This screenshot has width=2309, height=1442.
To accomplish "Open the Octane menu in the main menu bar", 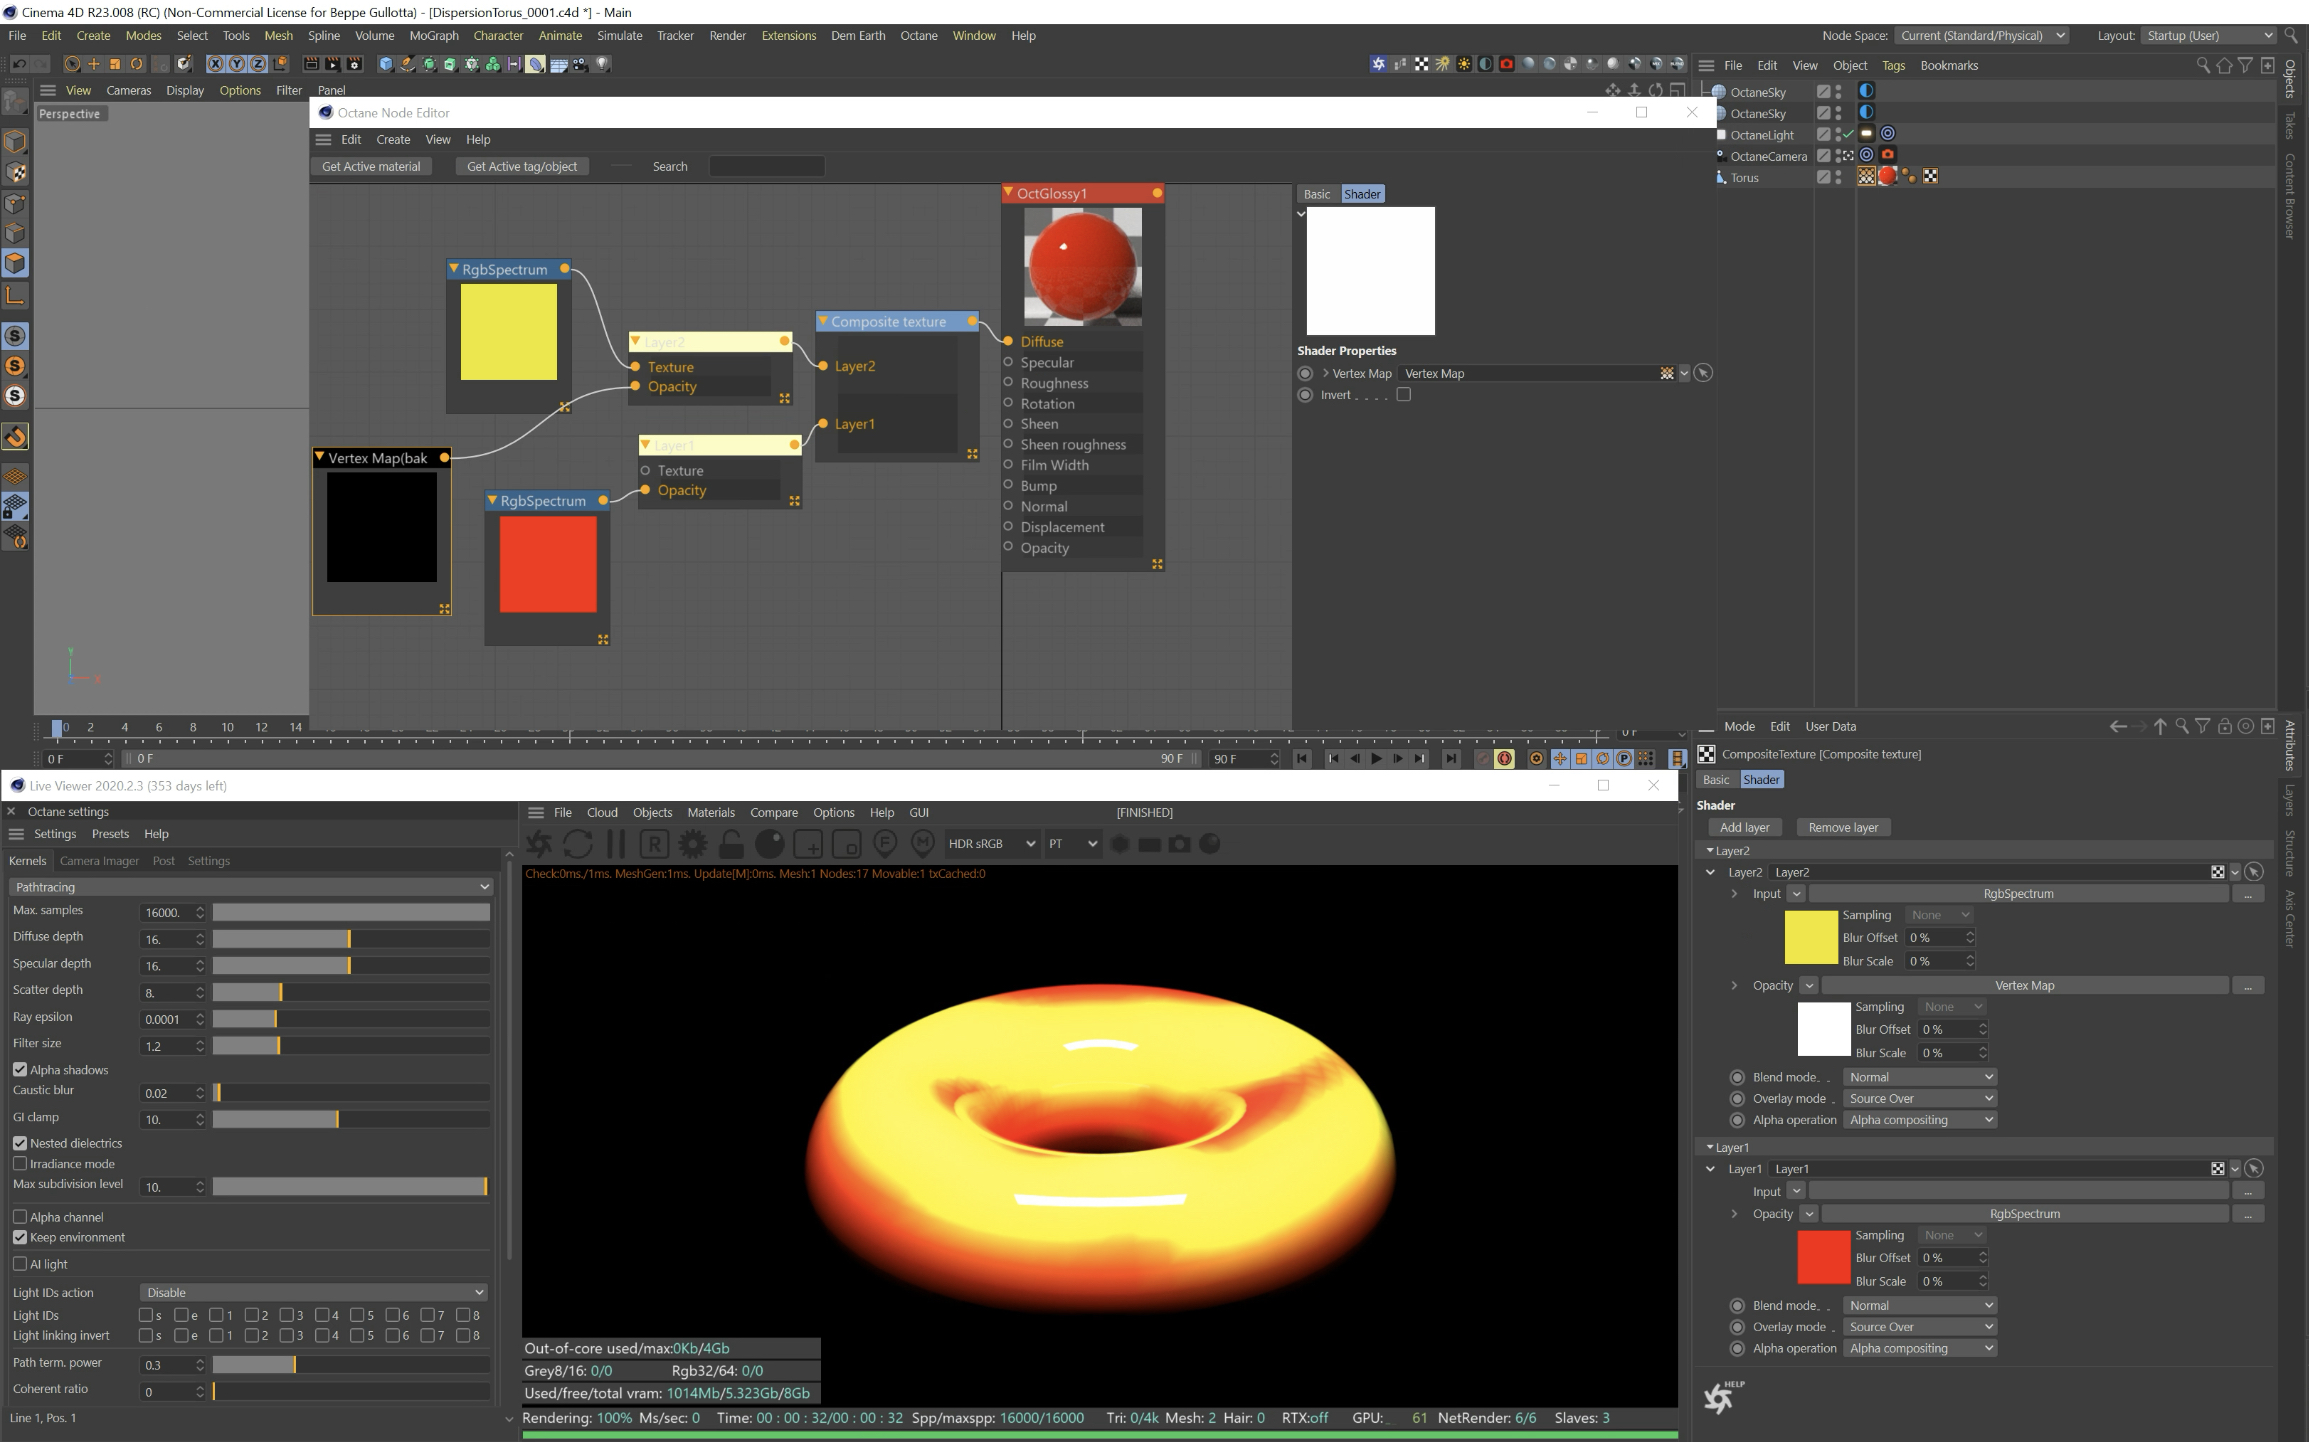I will pos(918,36).
